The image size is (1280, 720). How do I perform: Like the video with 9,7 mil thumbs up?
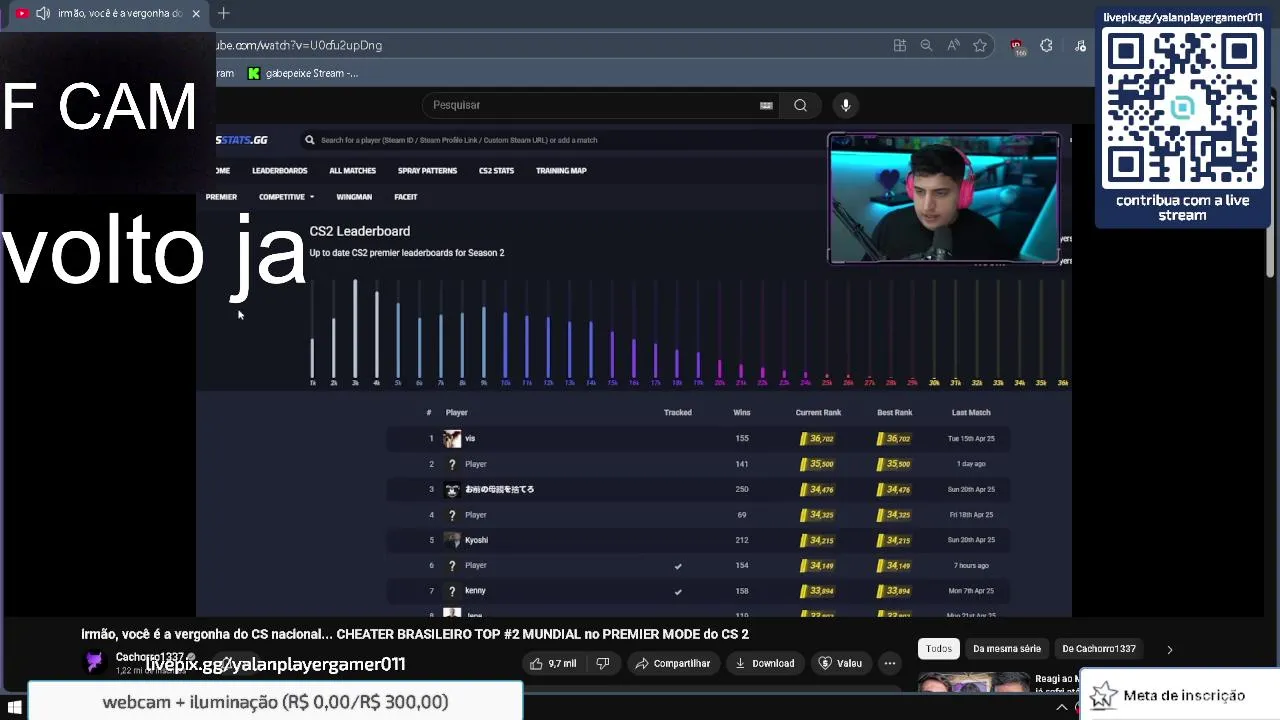(x=553, y=663)
